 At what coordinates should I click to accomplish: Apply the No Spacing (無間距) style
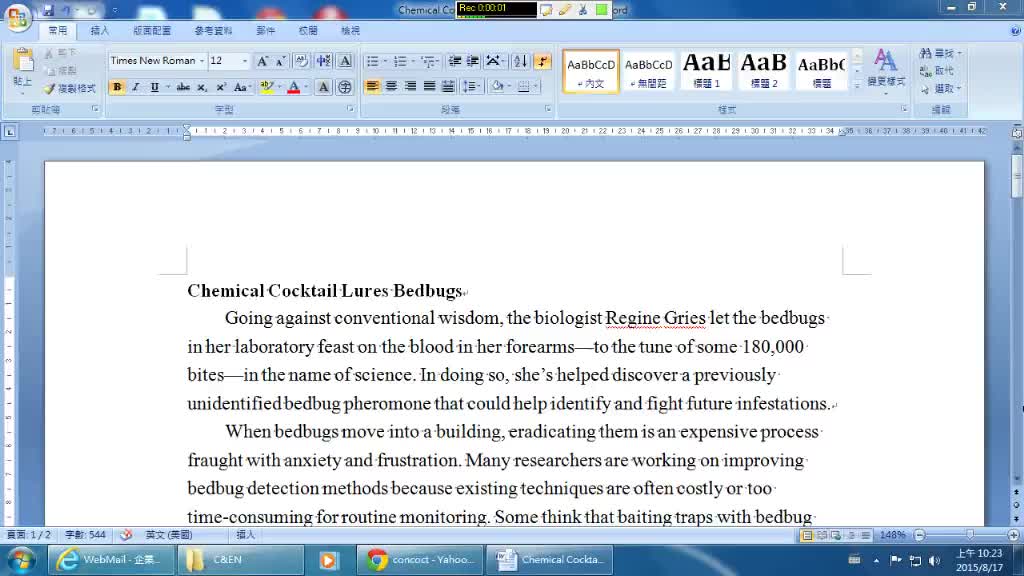[648, 72]
